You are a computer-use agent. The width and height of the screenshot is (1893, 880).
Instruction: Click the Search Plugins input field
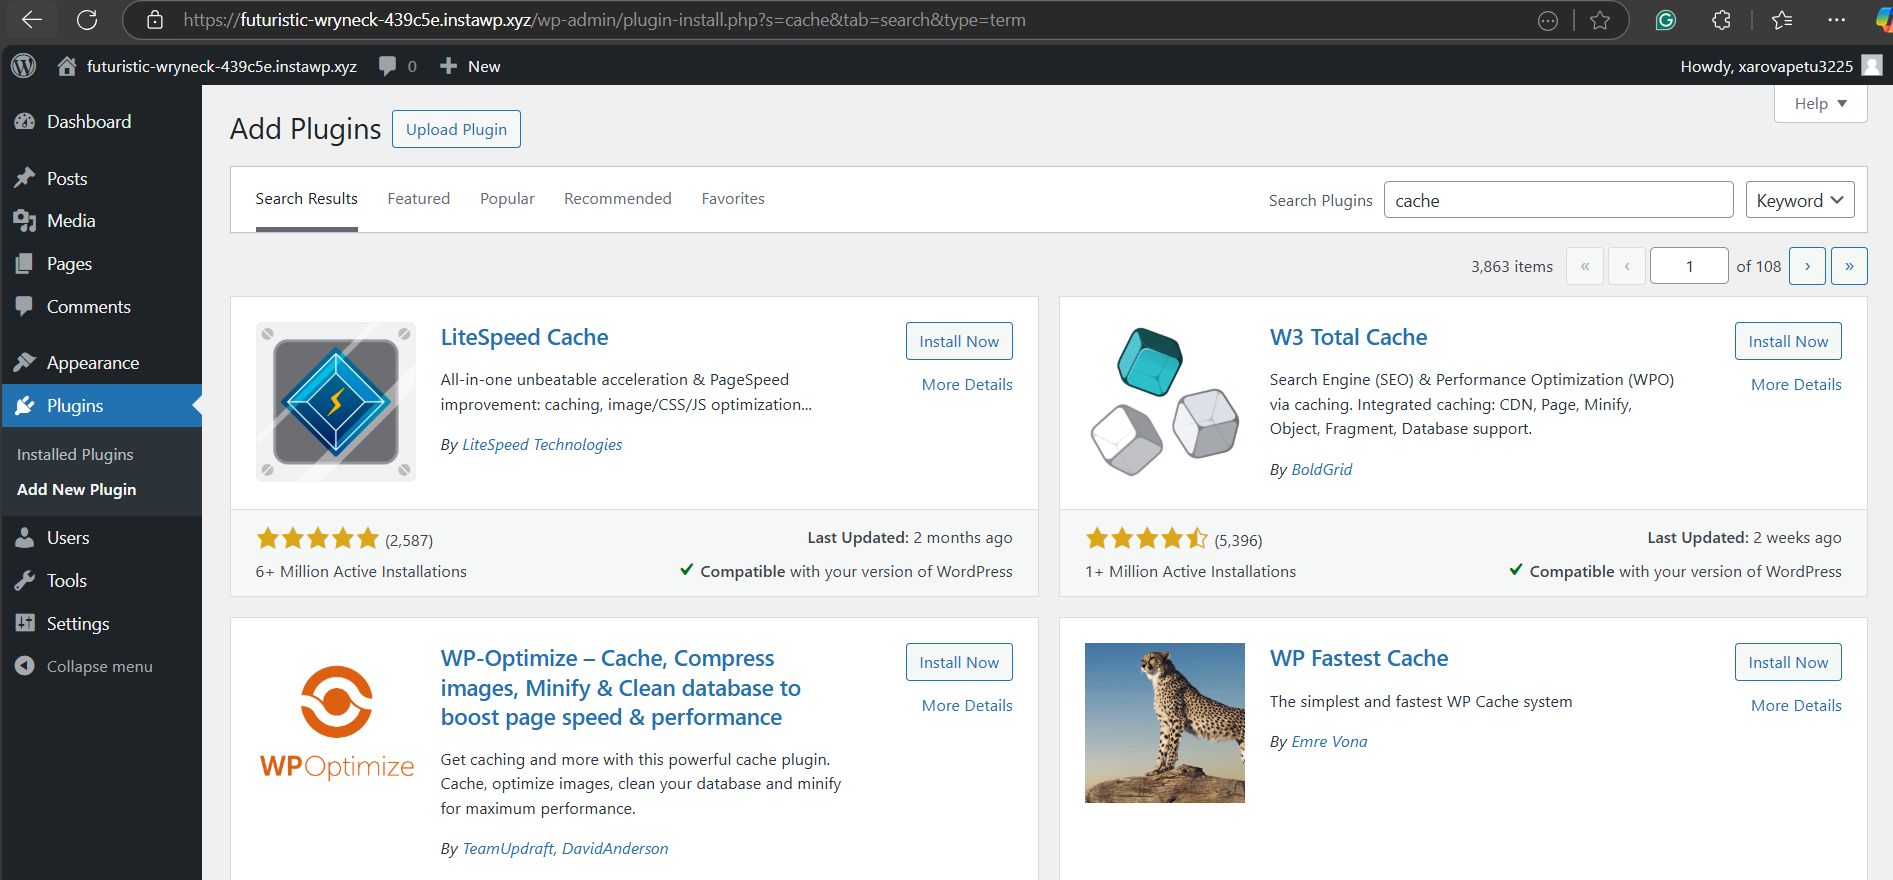click(x=1558, y=200)
